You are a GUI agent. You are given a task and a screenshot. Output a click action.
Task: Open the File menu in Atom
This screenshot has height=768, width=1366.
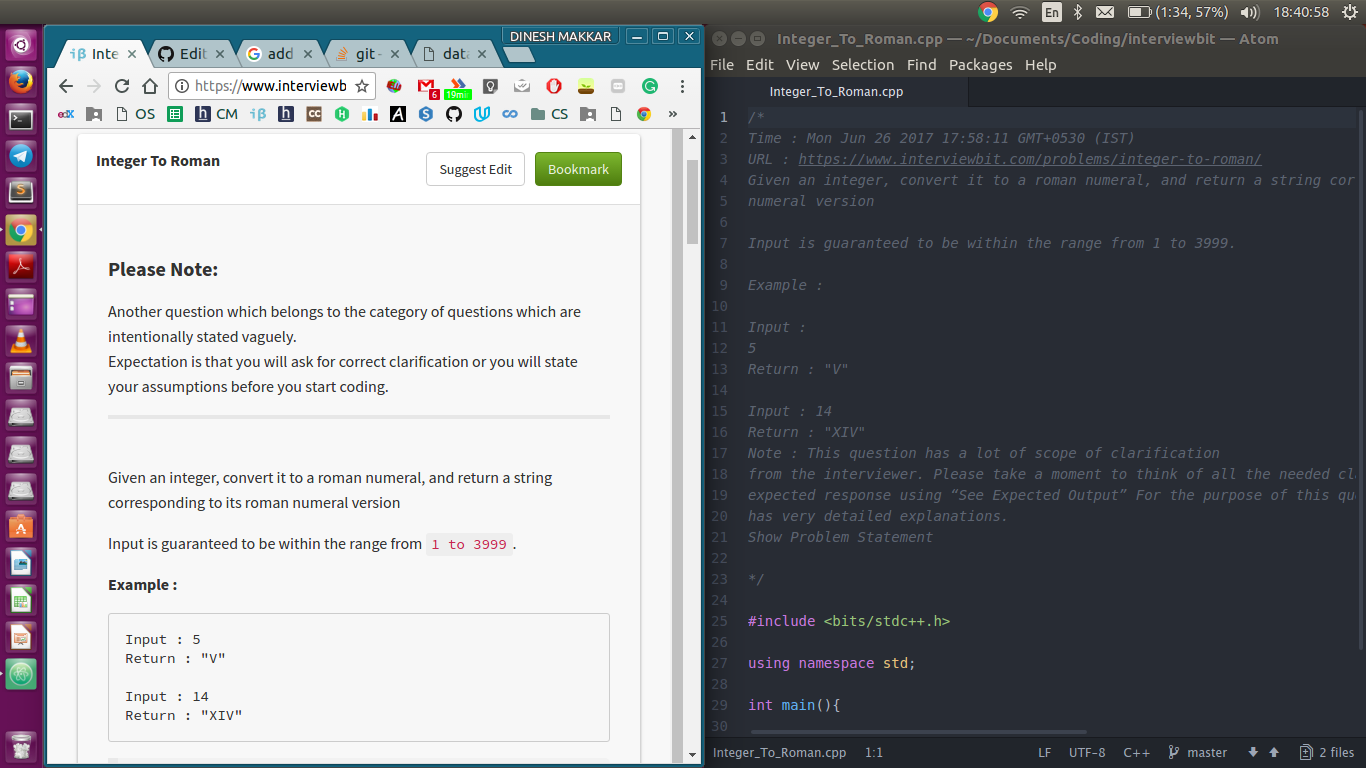(722, 64)
